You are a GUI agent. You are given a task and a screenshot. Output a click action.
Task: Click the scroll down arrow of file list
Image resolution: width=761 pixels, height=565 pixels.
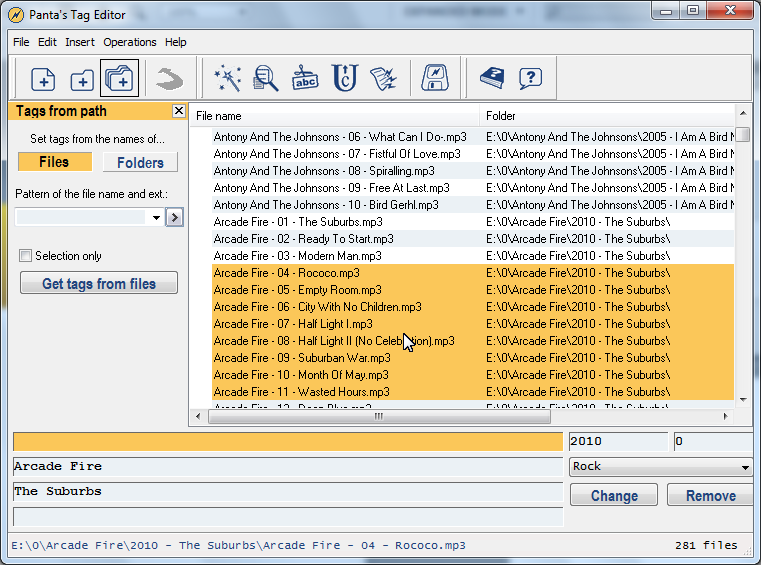743,400
